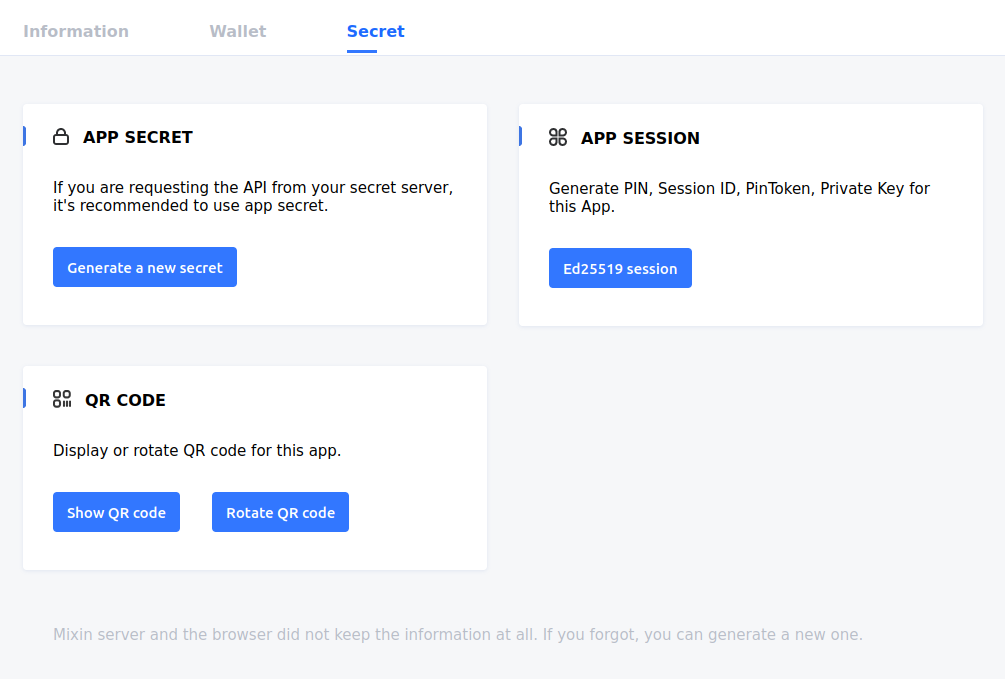
Task: Click the lock icon beside APP SECRET
Action: 62,137
